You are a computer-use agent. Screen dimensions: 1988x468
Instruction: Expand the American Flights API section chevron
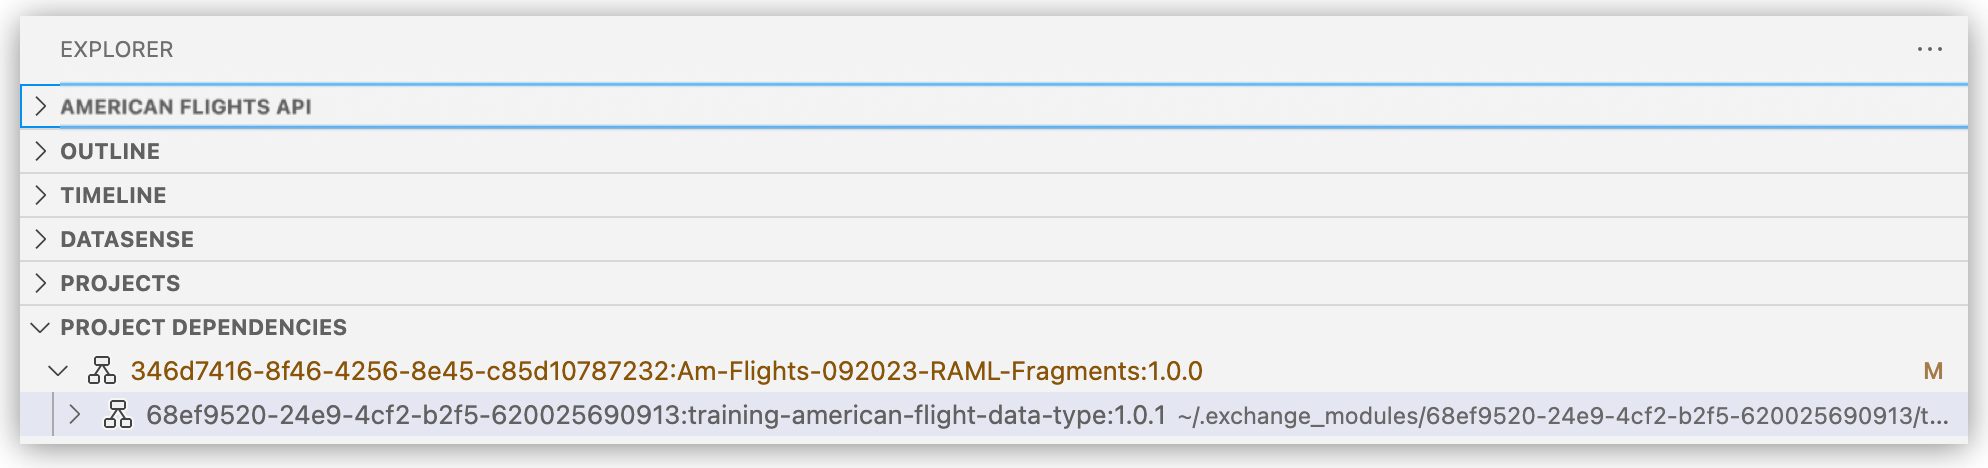click(x=40, y=106)
